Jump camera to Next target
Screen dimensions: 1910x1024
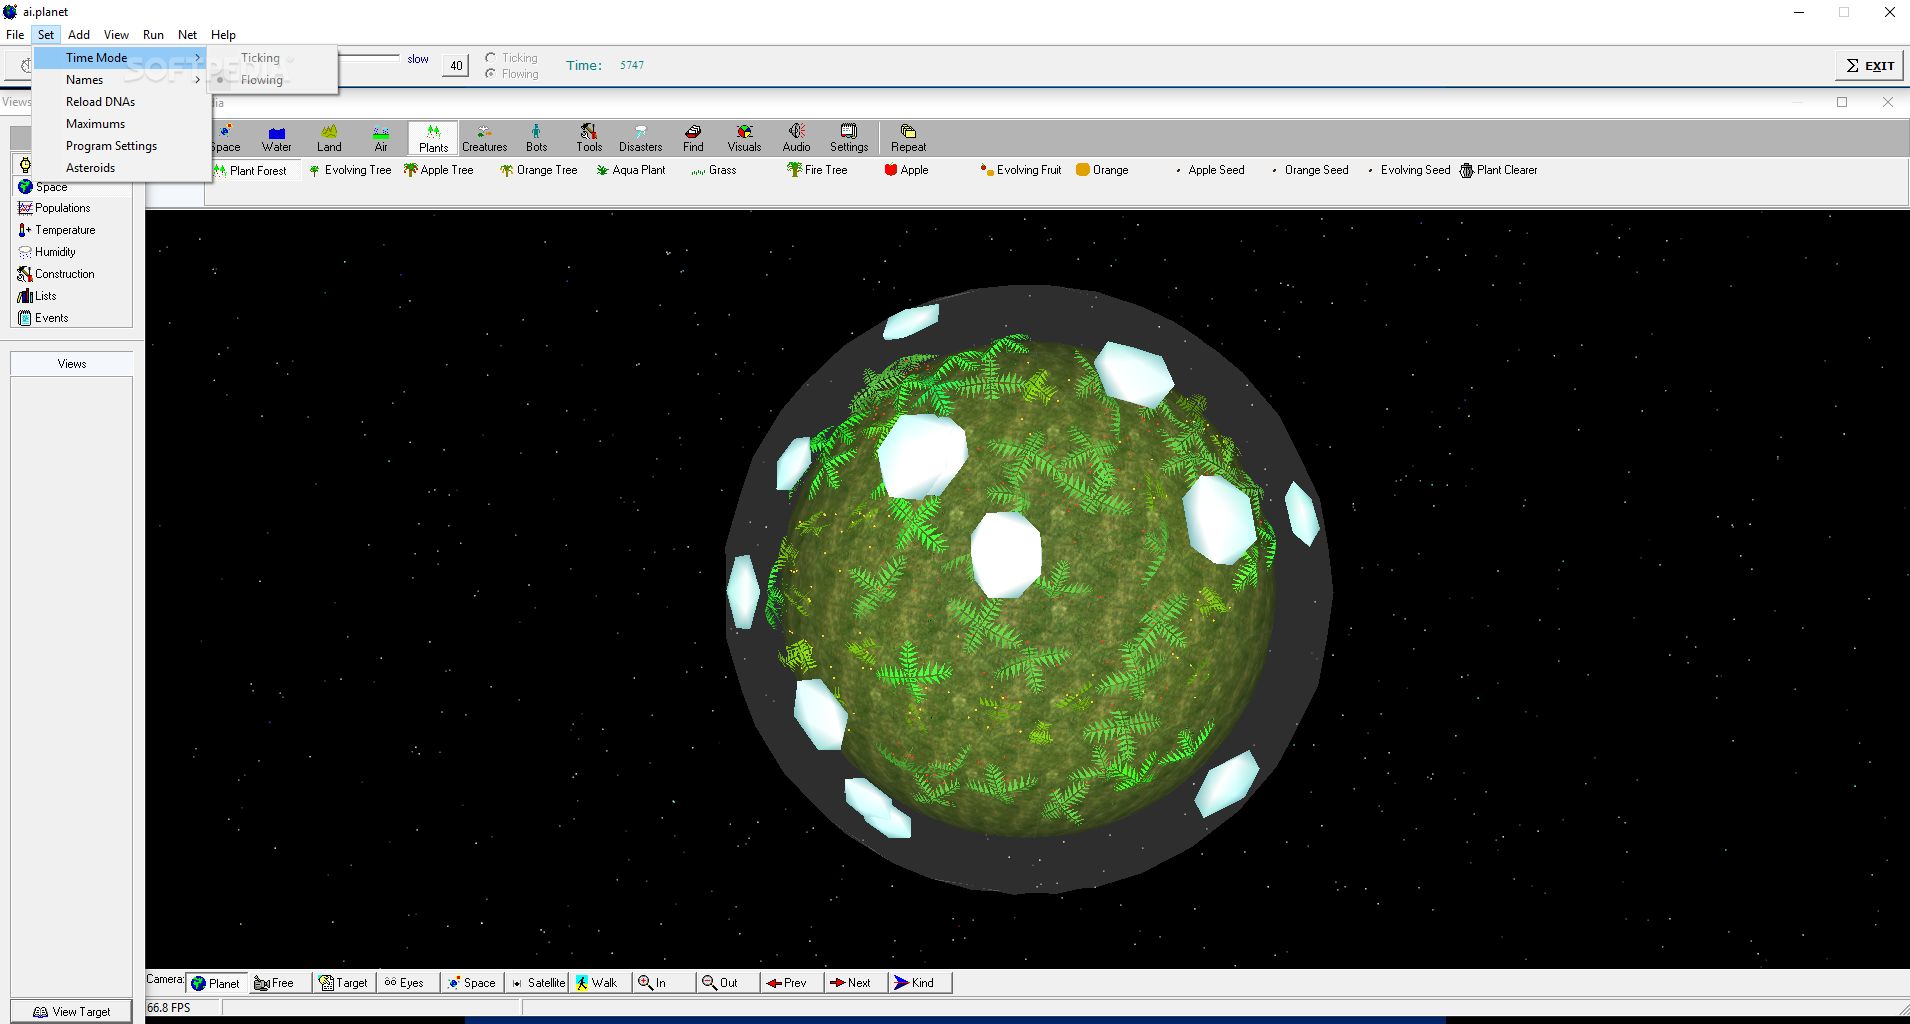pyautogui.click(x=855, y=983)
